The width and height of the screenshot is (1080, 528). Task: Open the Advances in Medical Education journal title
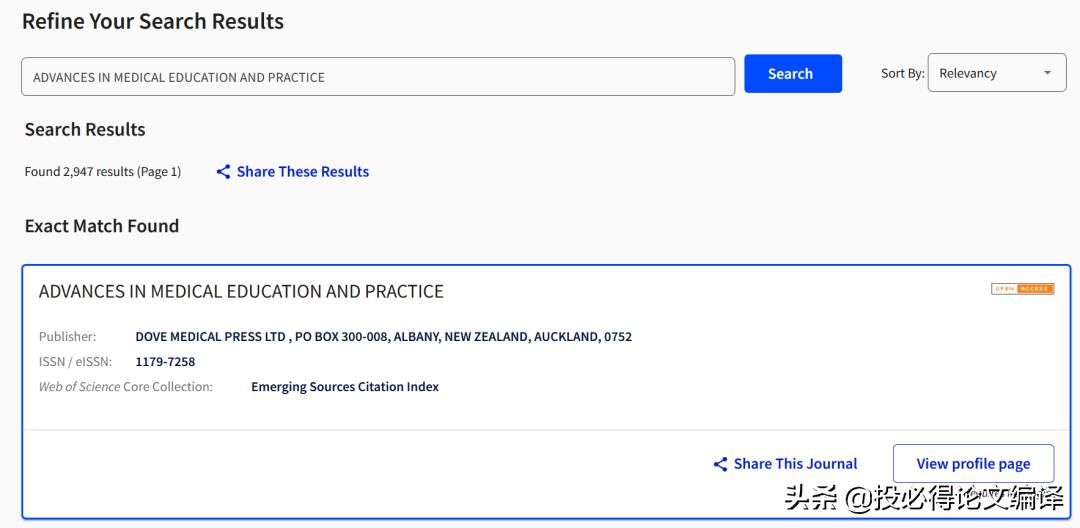click(x=241, y=292)
